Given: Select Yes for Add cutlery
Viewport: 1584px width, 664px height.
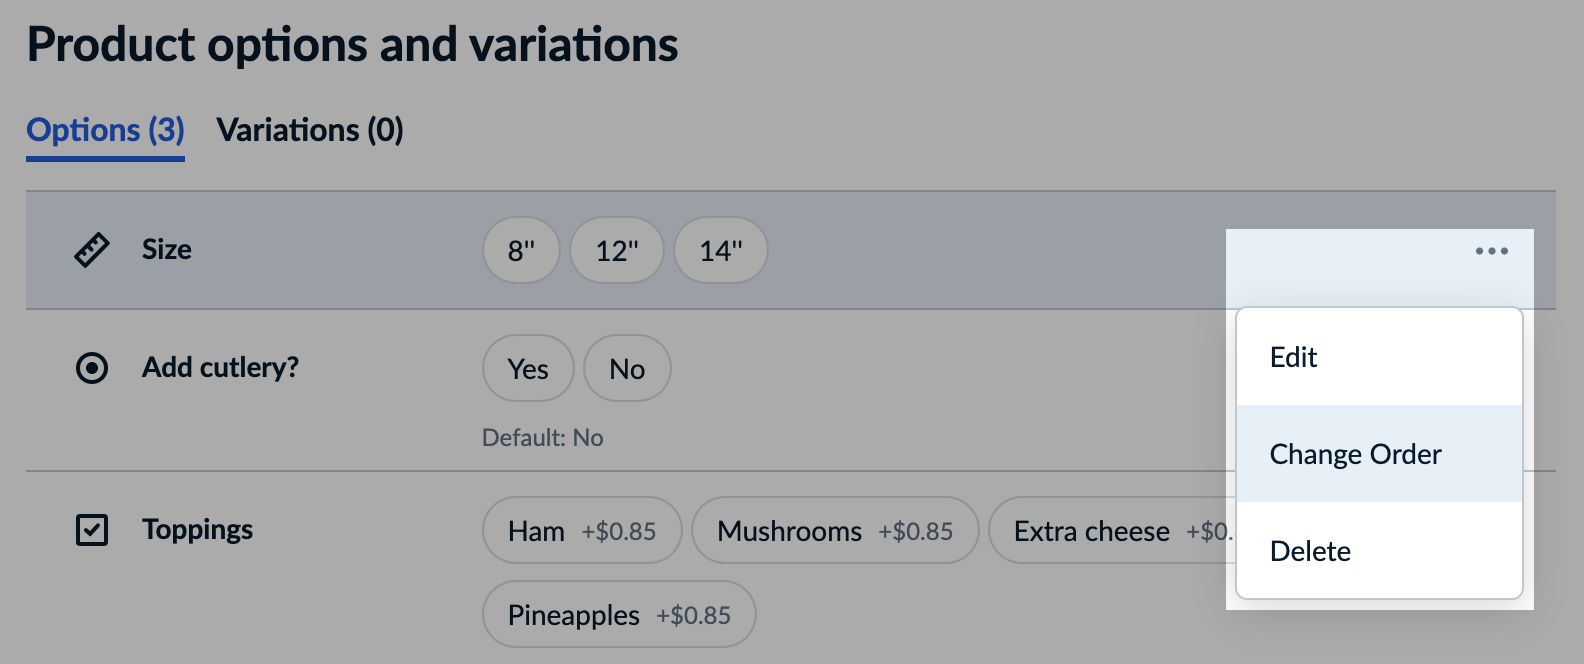Looking at the screenshot, I should (528, 368).
